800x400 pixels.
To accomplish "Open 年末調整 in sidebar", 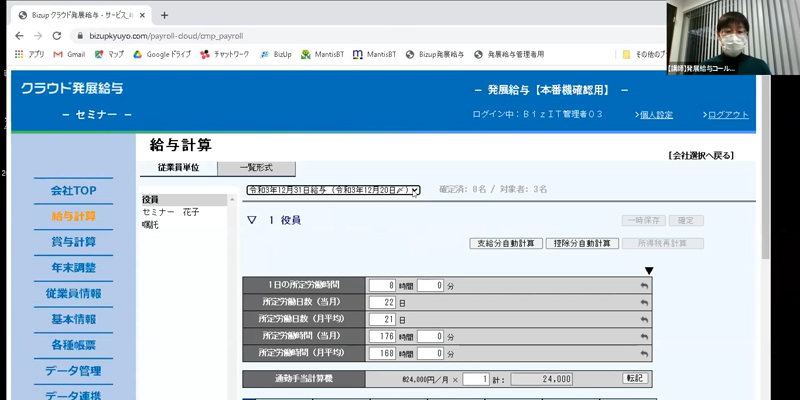I will coord(73,268).
